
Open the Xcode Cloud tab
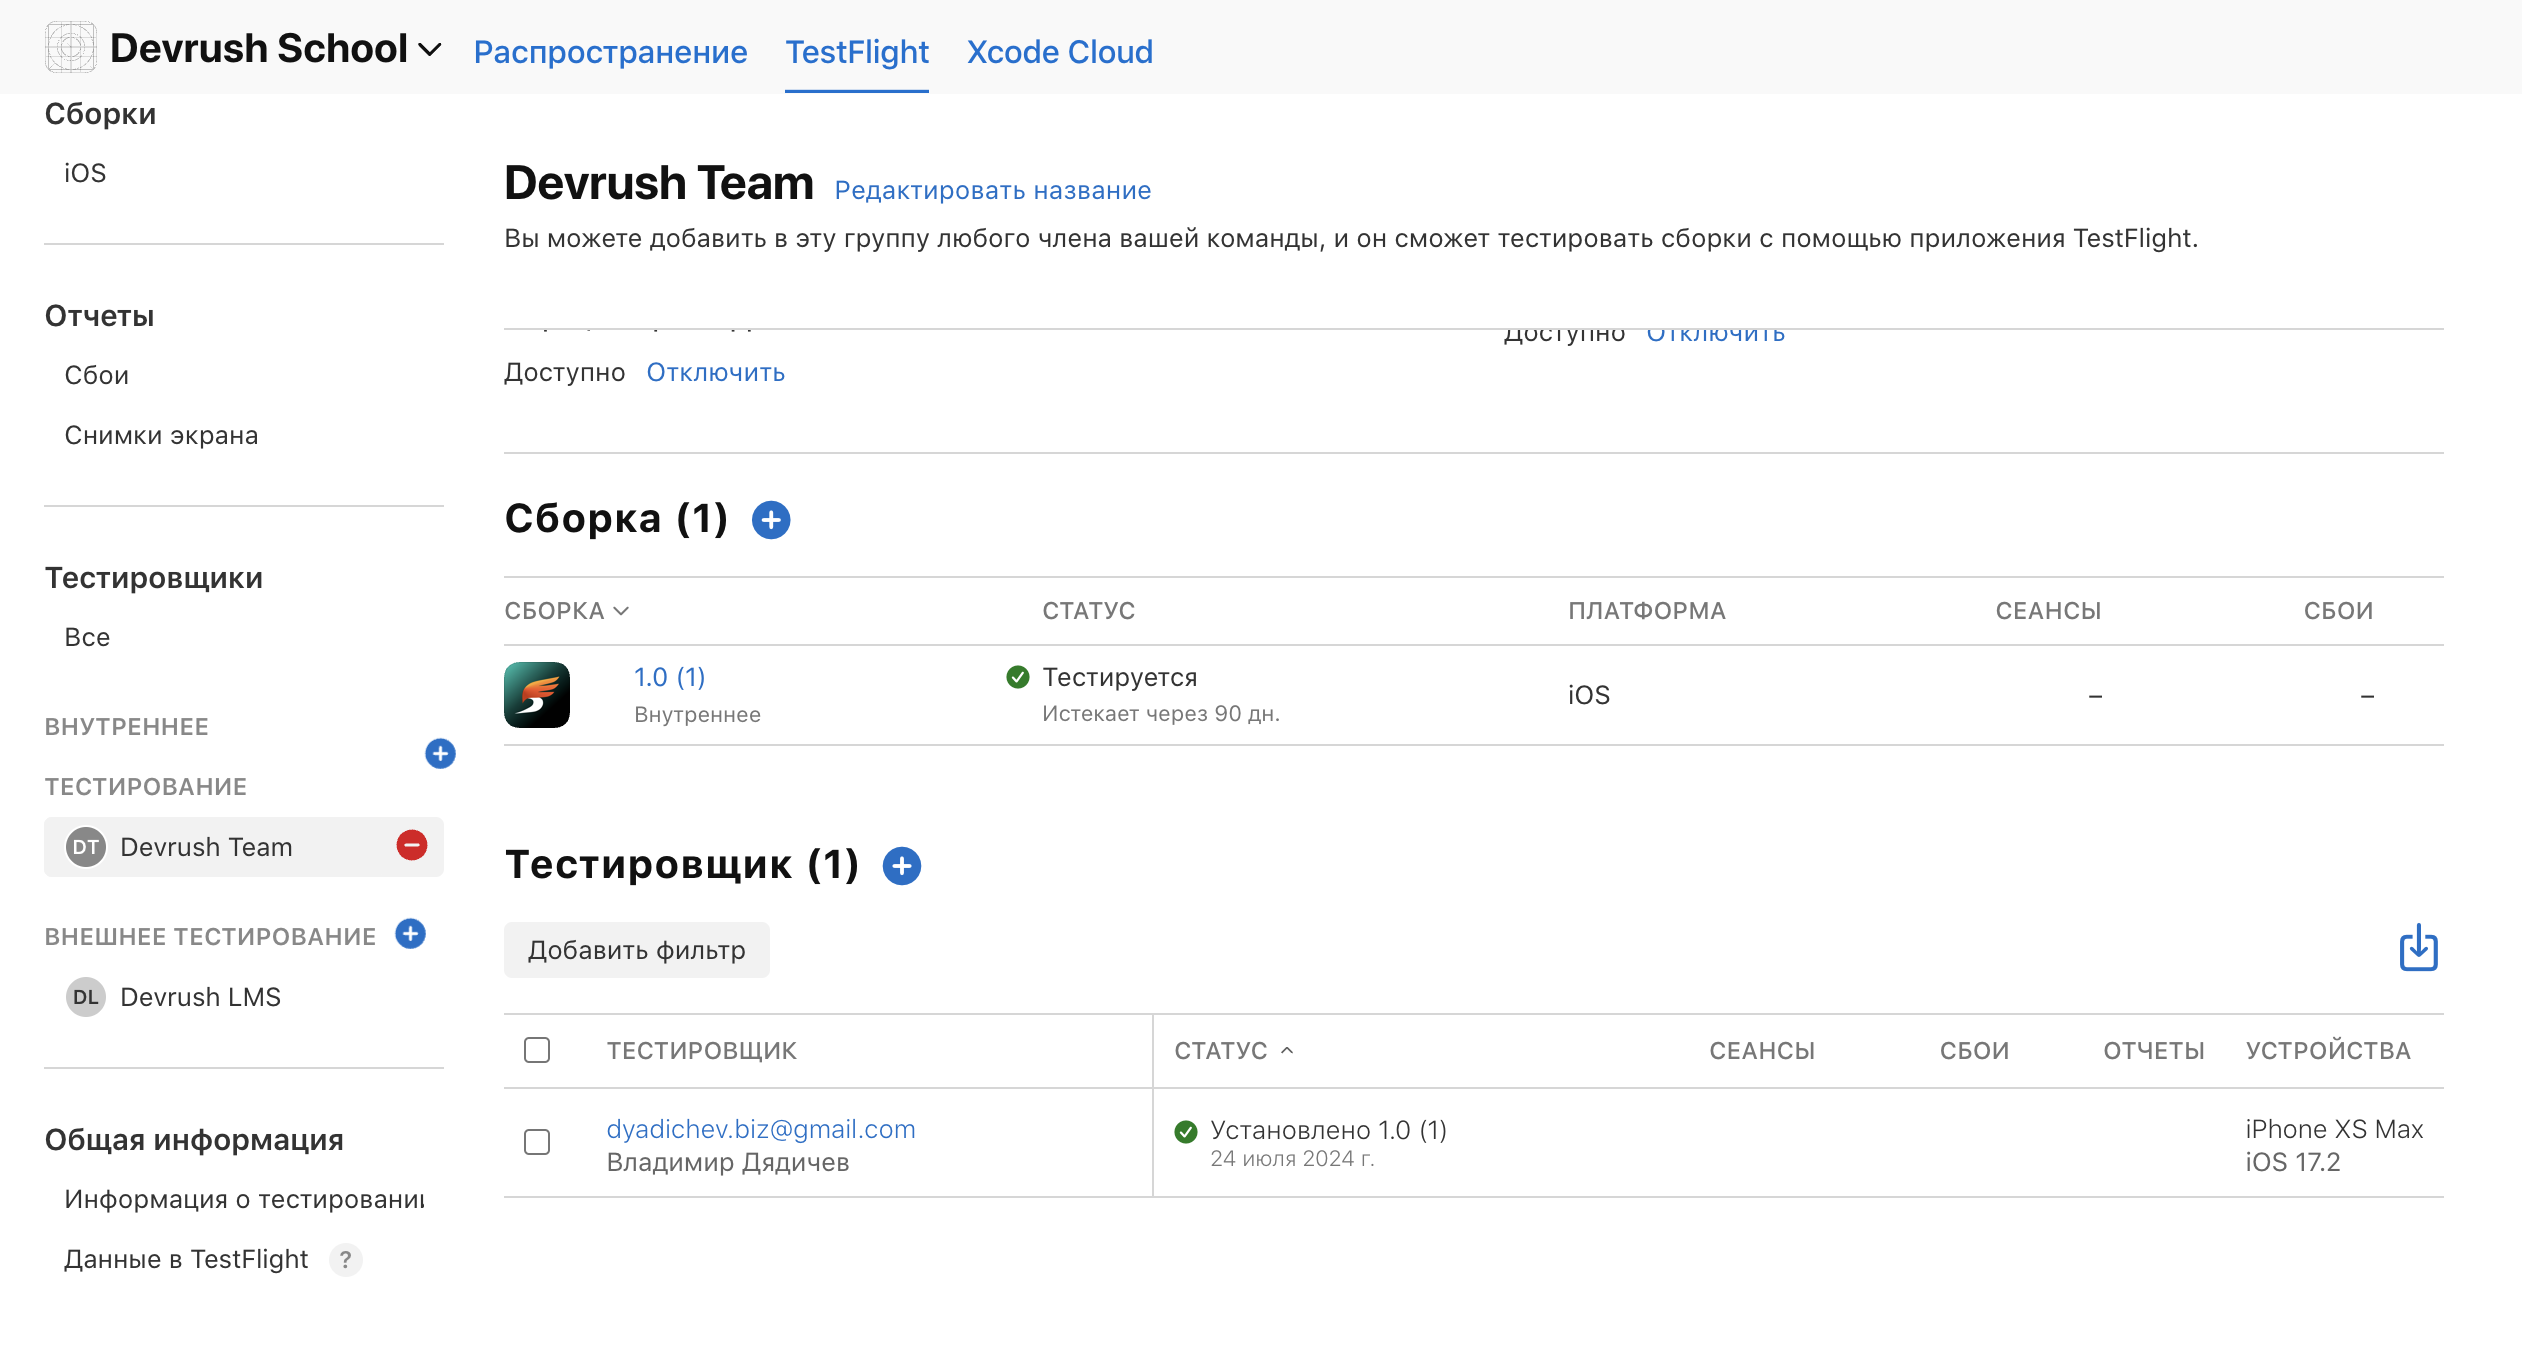tap(1059, 52)
